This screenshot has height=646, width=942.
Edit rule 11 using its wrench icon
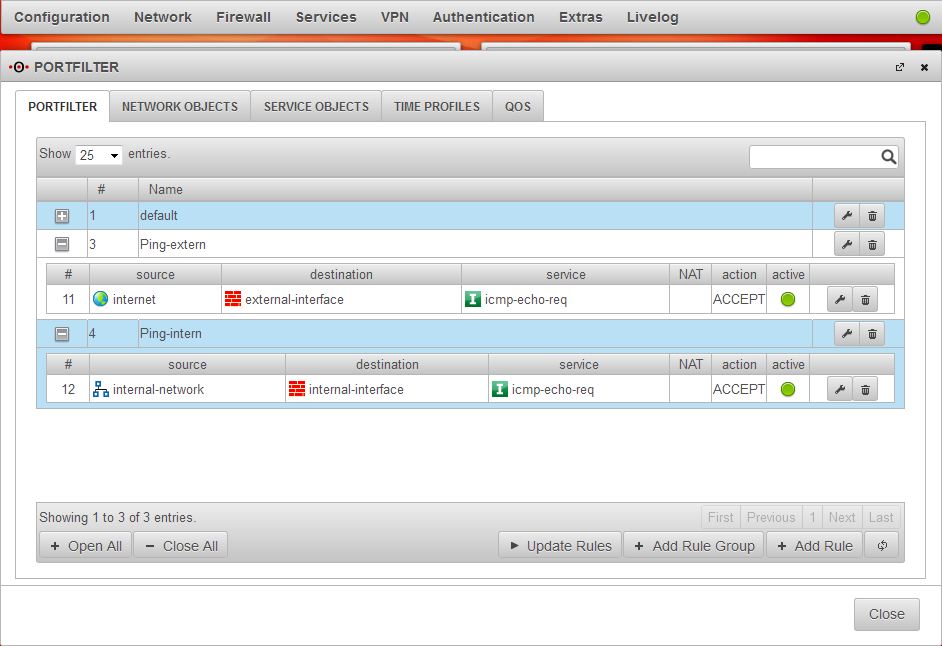click(x=839, y=300)
